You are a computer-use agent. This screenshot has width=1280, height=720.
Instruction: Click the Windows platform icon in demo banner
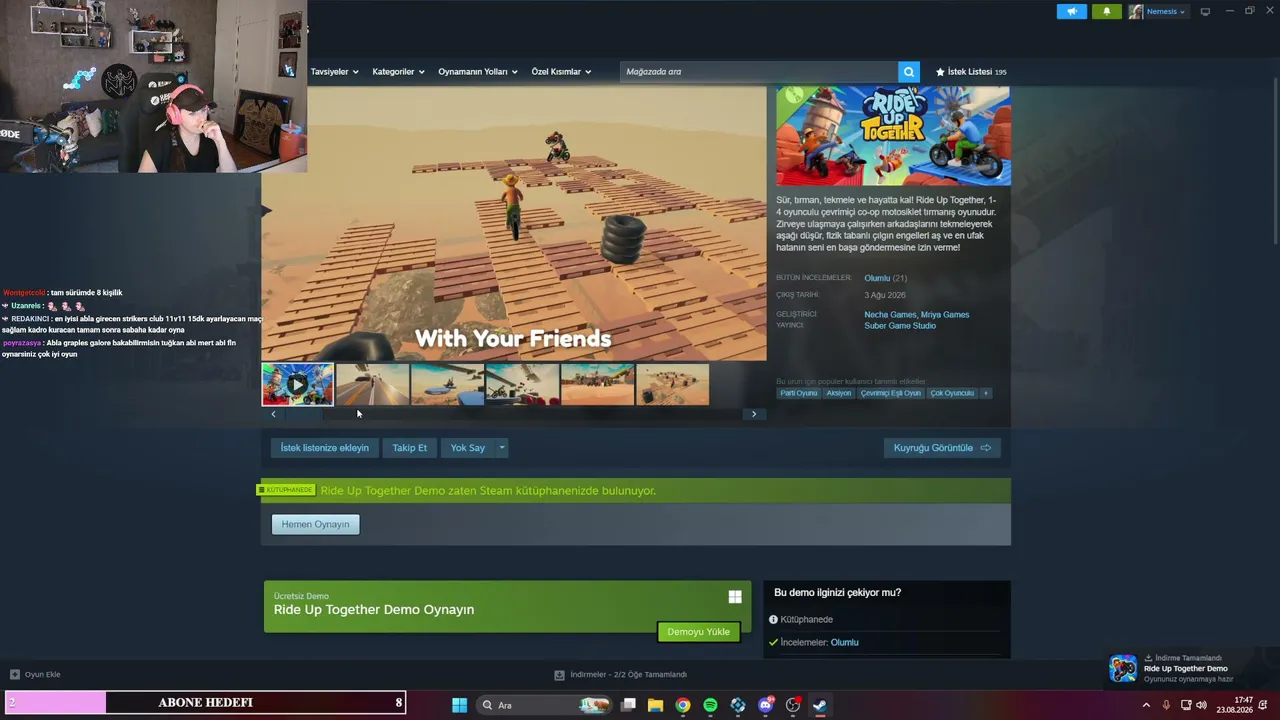pos(735,597)
